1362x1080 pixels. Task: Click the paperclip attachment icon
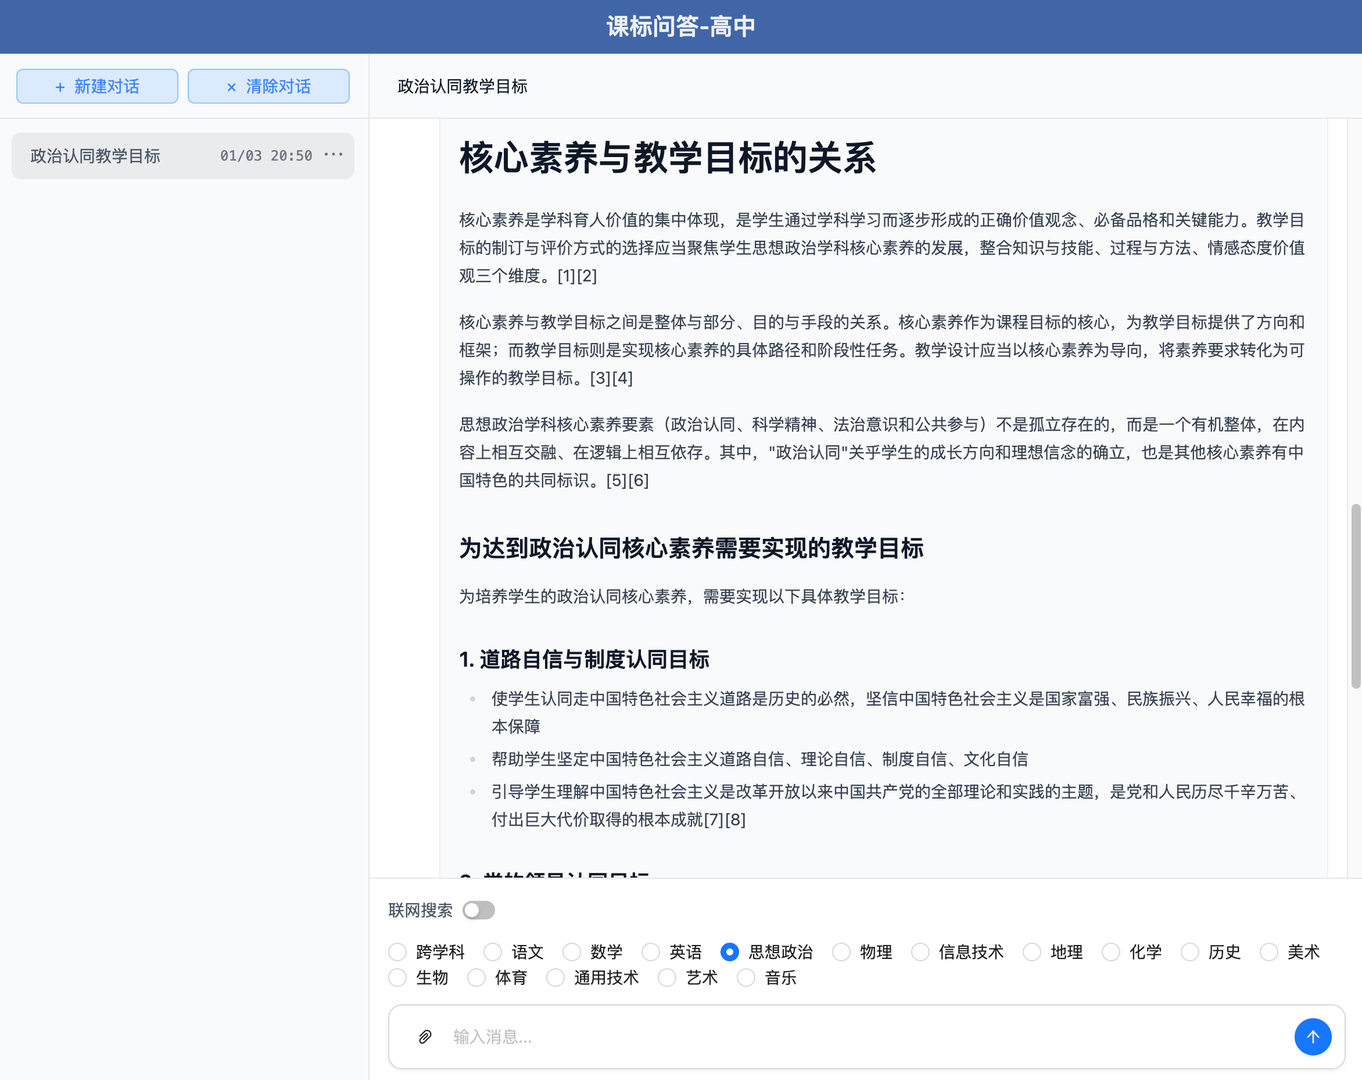click(x=424, y=1037)
